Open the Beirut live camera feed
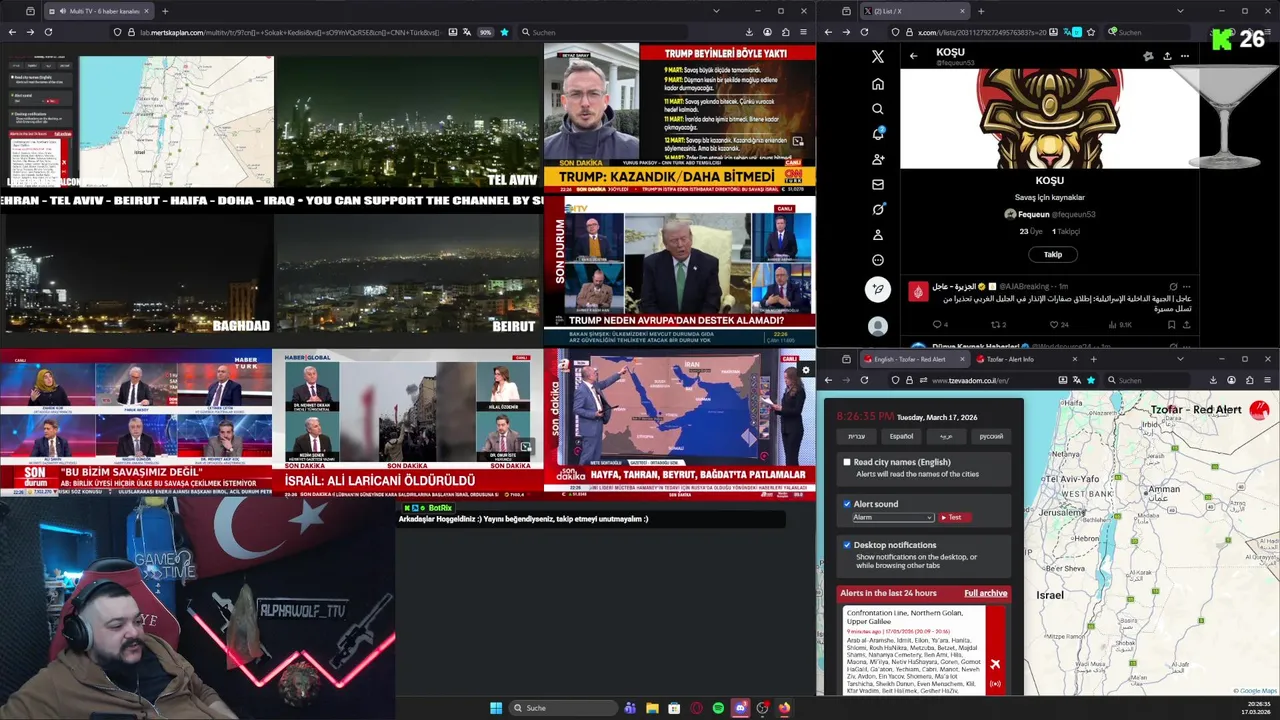 point(407,273)
